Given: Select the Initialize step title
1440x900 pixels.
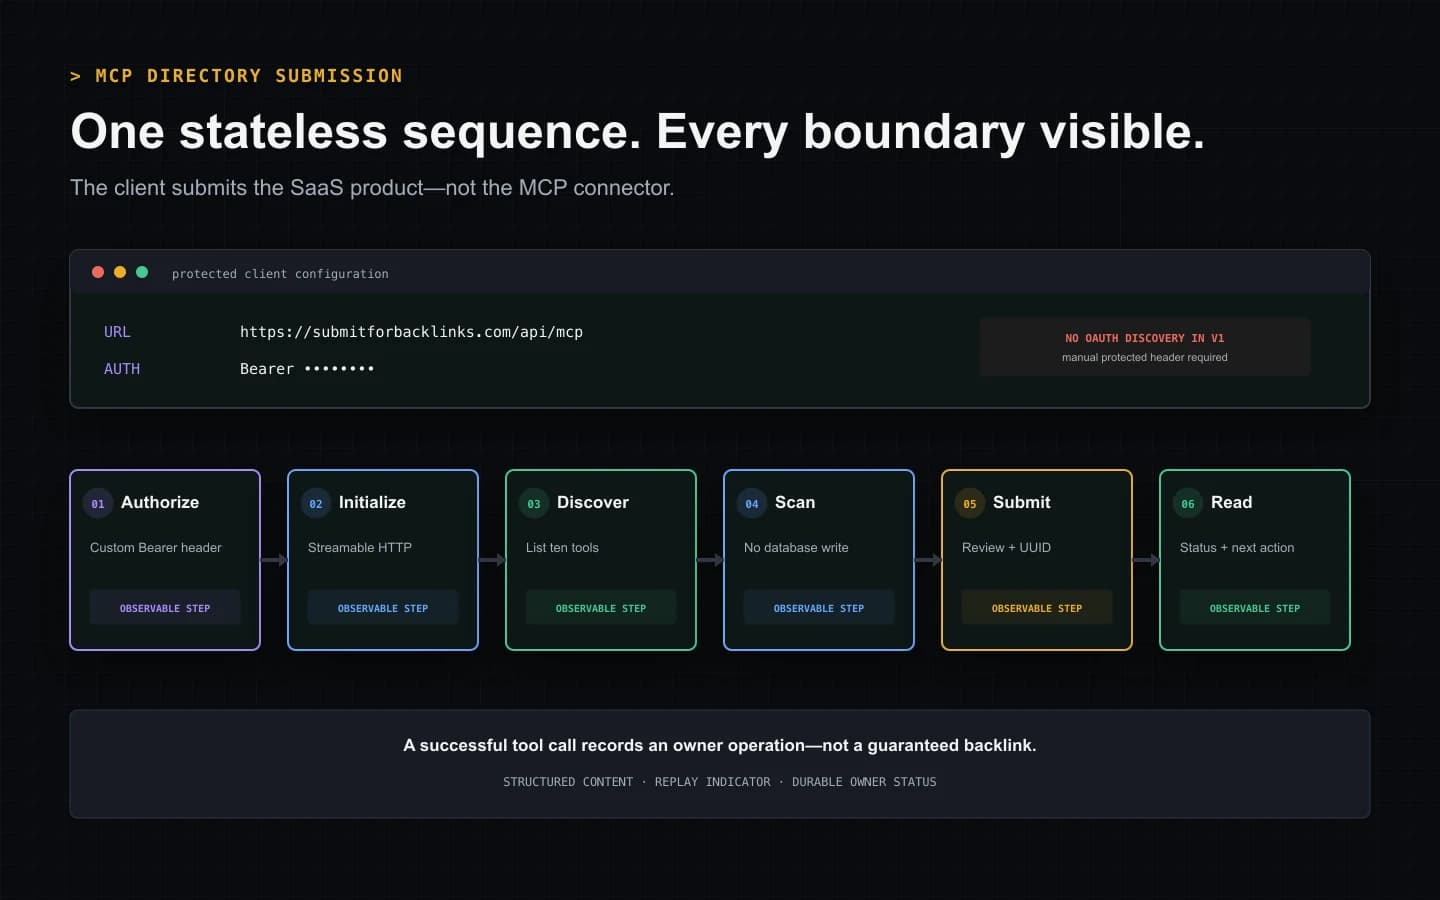Looking at the screenshot, I should point(372,502).
